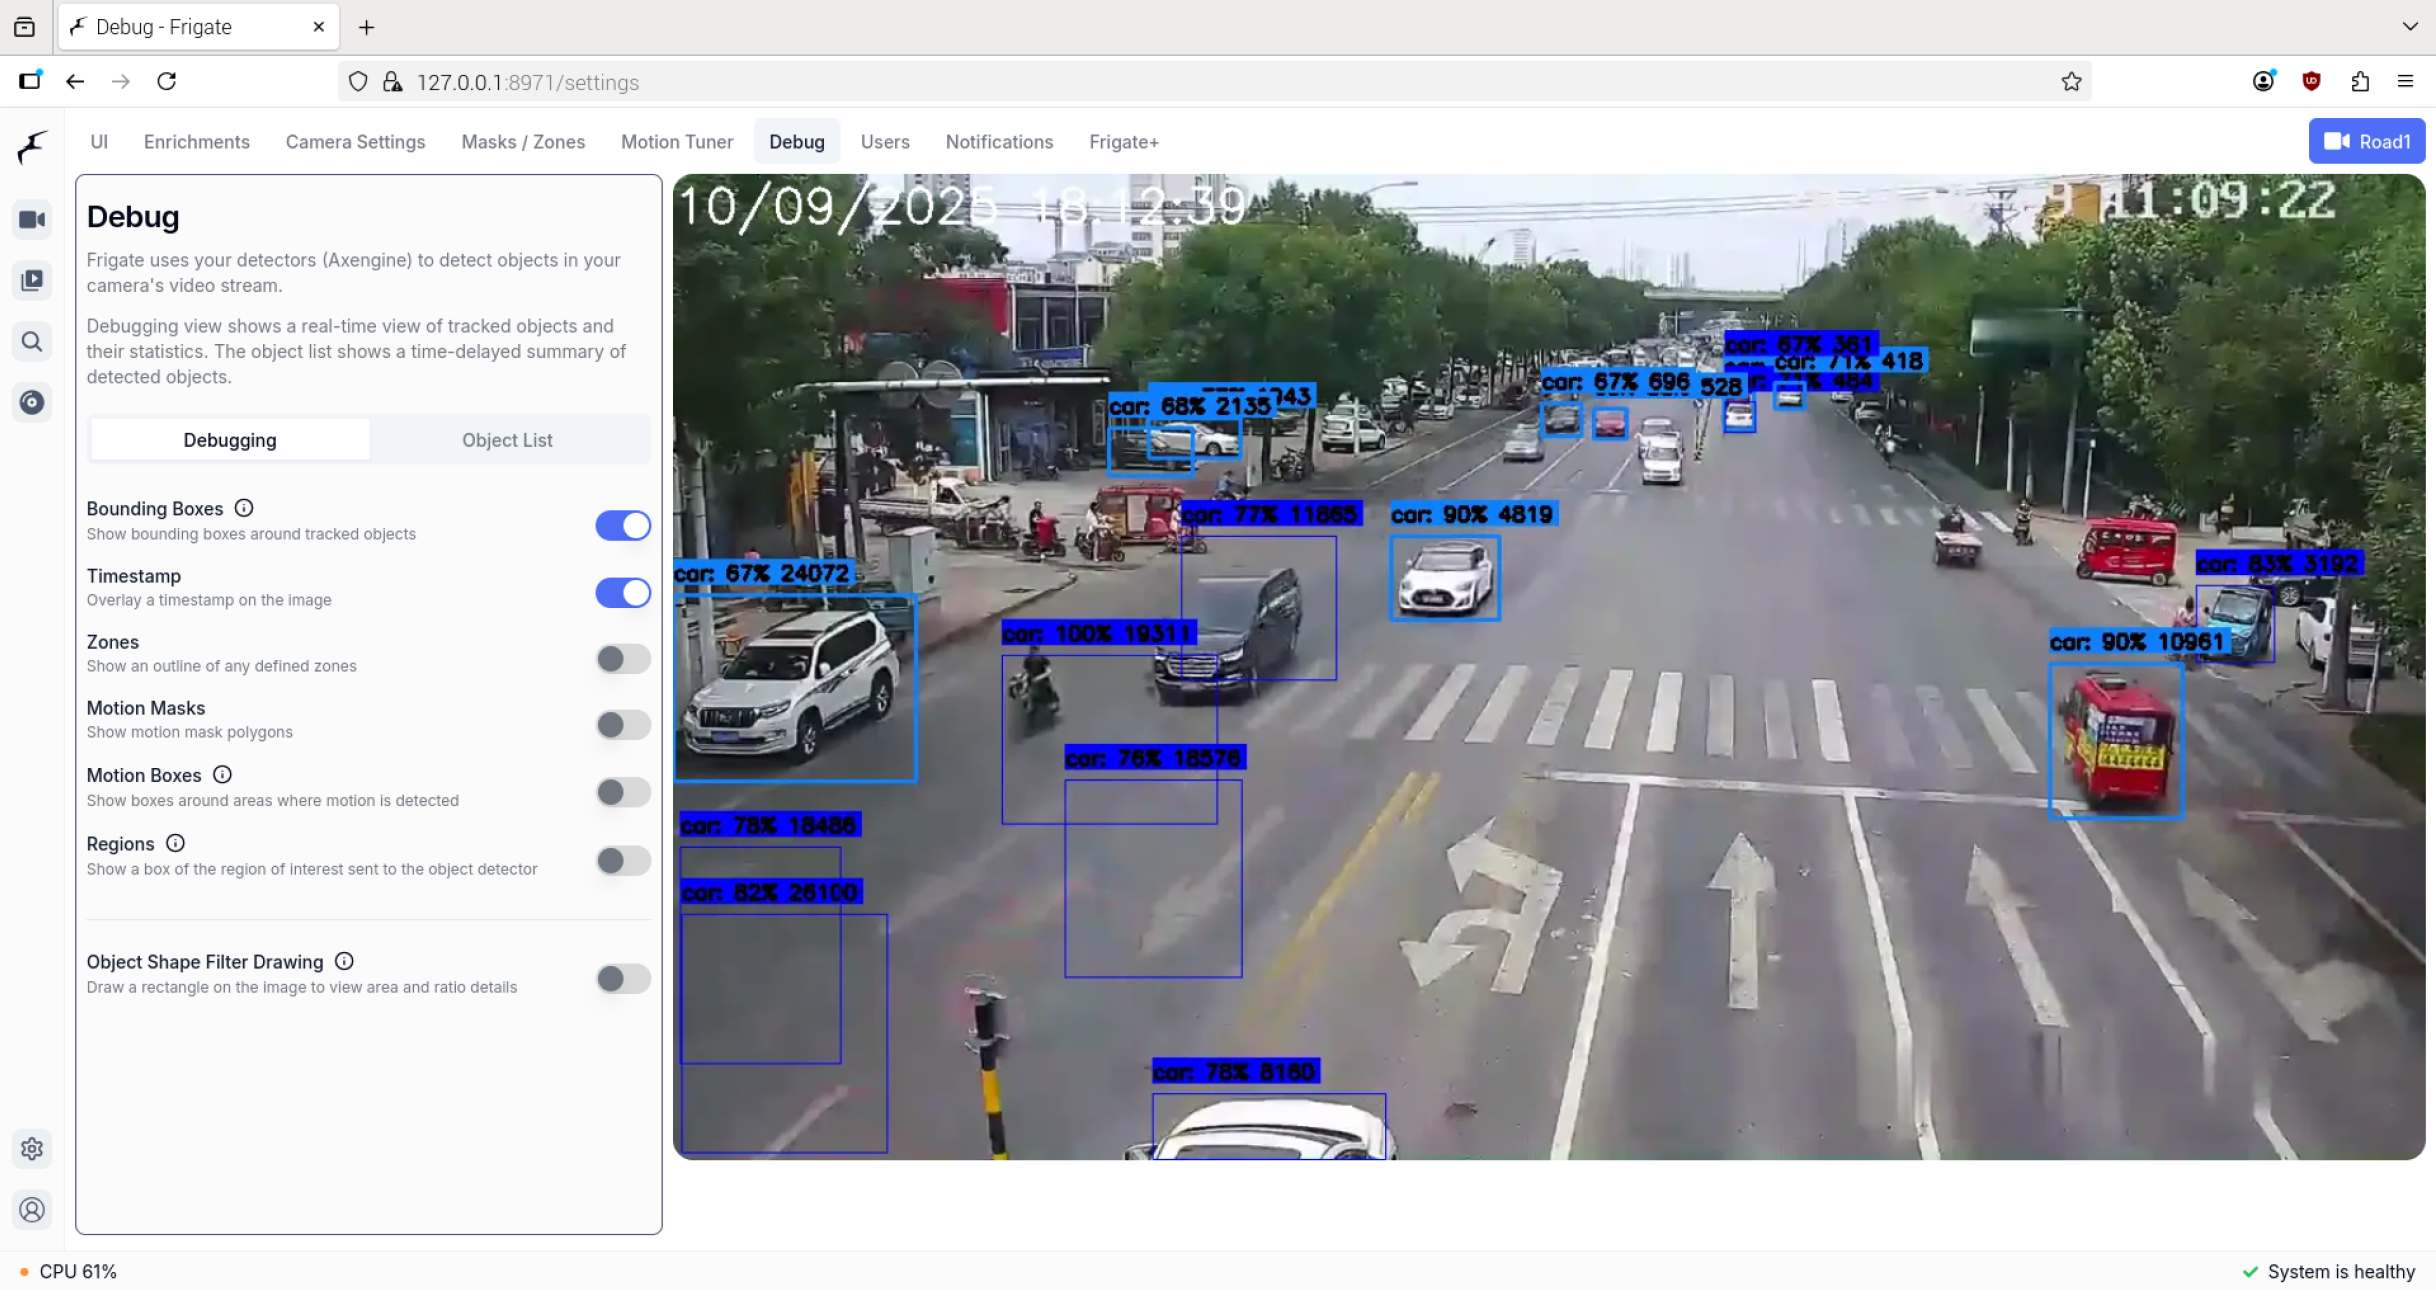Open the account user icon at sidebar bottom
The width and height of the screenshot is (2436, 1290).
click(32, 1210)
